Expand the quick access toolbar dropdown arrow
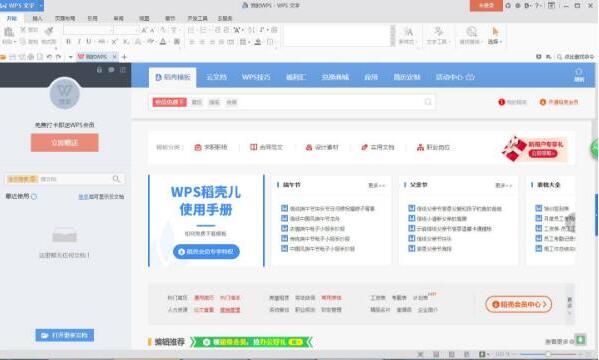The image size is (599, 360). [x=70, y=57]
